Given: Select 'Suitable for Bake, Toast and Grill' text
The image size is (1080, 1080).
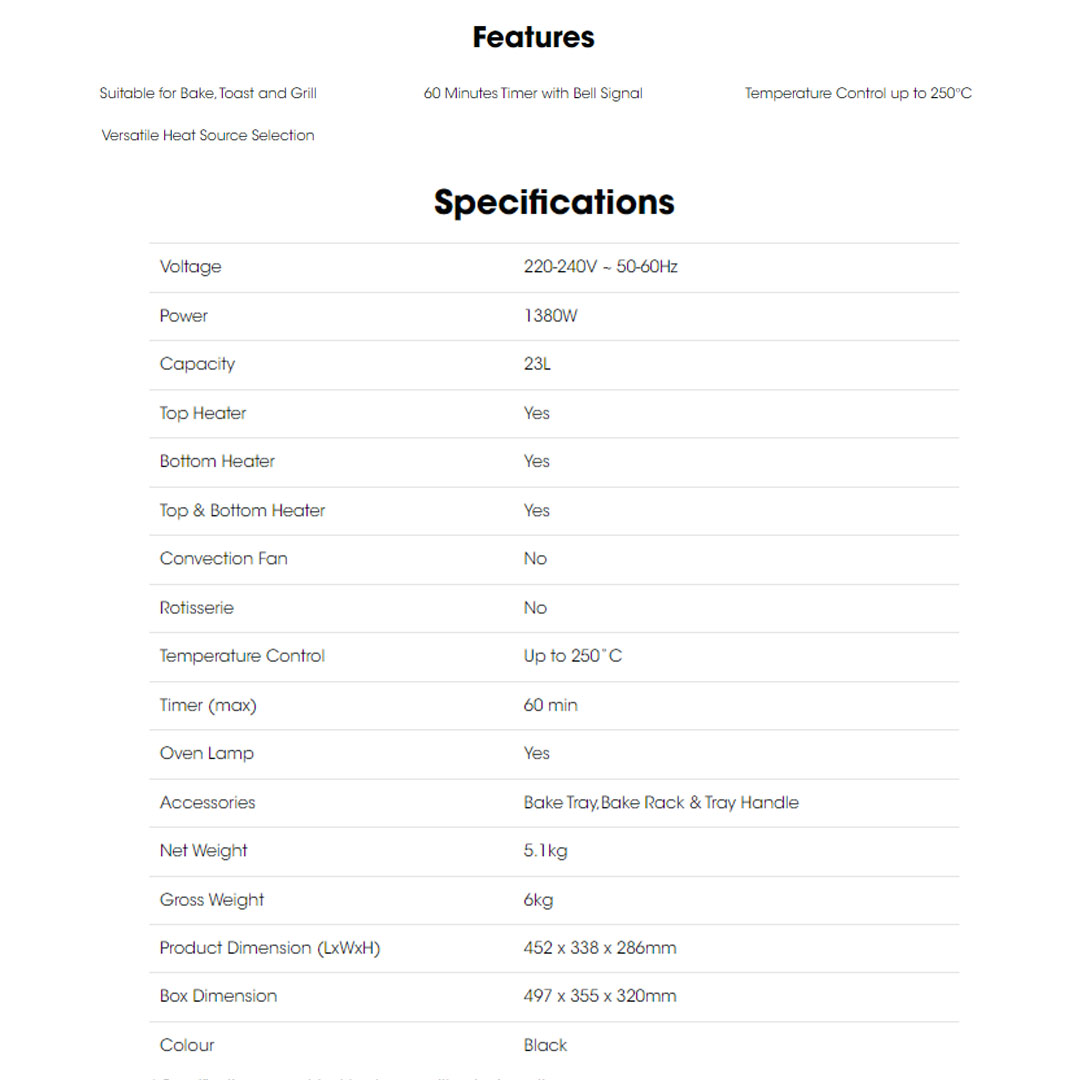Looking at the screenshot, I should [x=208, y=93].
